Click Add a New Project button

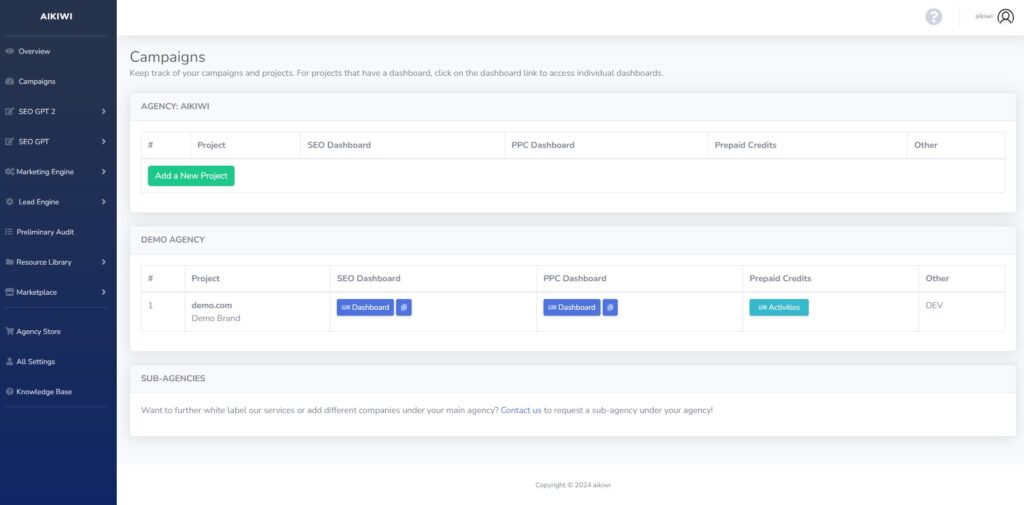pos(191,176)
